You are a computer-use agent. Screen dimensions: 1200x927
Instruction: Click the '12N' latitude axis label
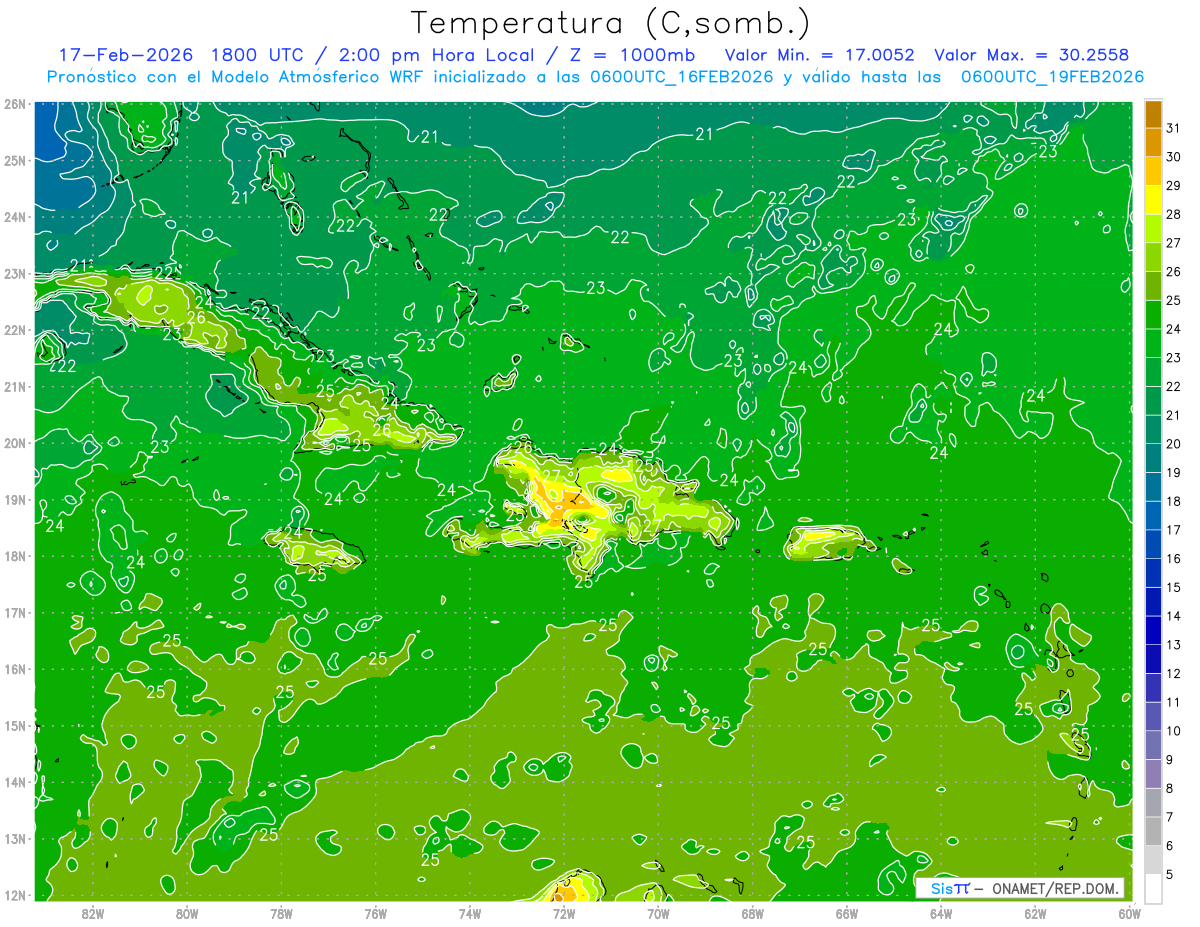[15, 894]
